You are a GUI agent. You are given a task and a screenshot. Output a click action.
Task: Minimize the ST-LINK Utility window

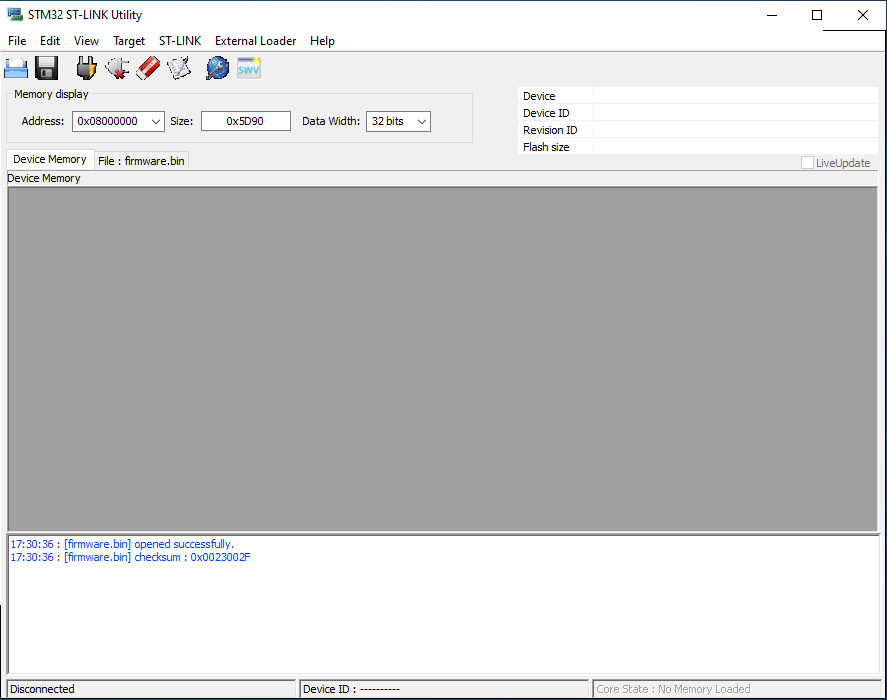click(x=772, y=15)
